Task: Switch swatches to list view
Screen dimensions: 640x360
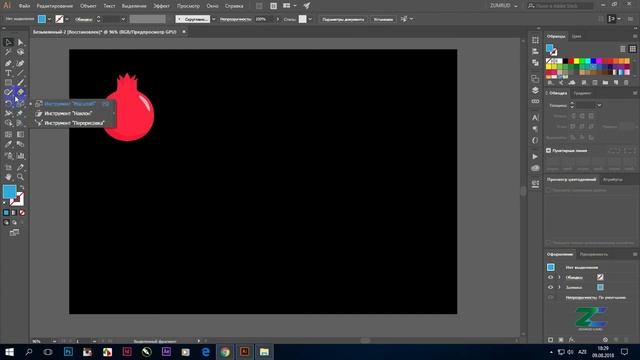Action: (x=622, y=49)
